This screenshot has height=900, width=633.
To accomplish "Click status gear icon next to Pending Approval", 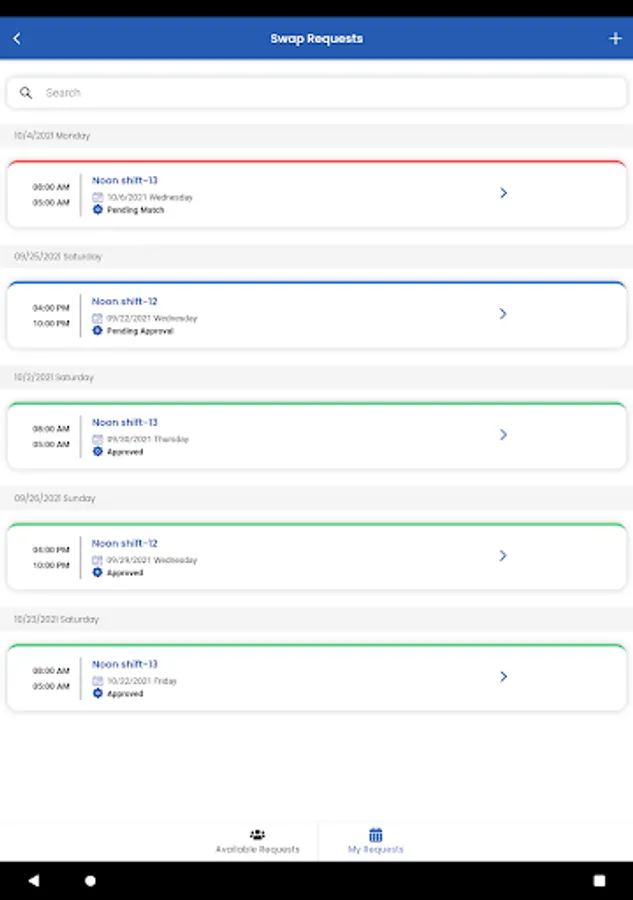I will click(98, 331).
